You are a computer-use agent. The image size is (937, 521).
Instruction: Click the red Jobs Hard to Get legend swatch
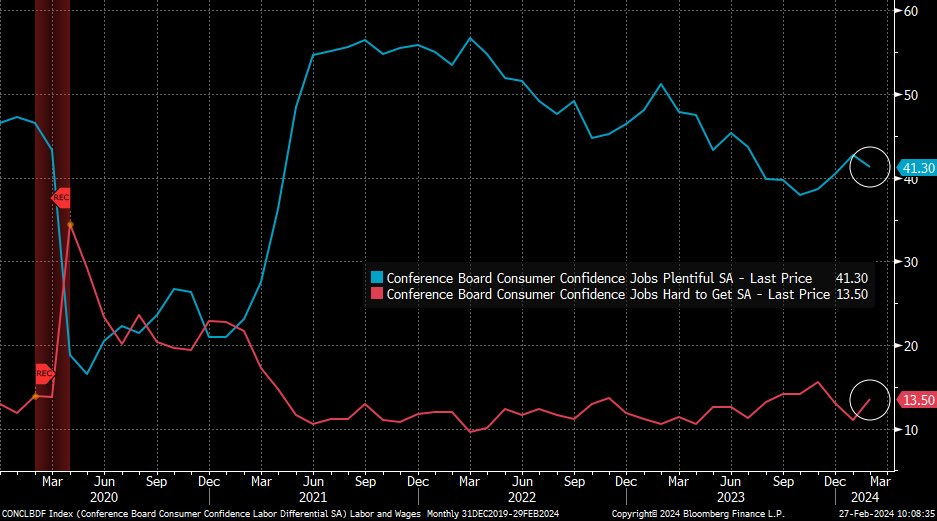tap(377, 294)
